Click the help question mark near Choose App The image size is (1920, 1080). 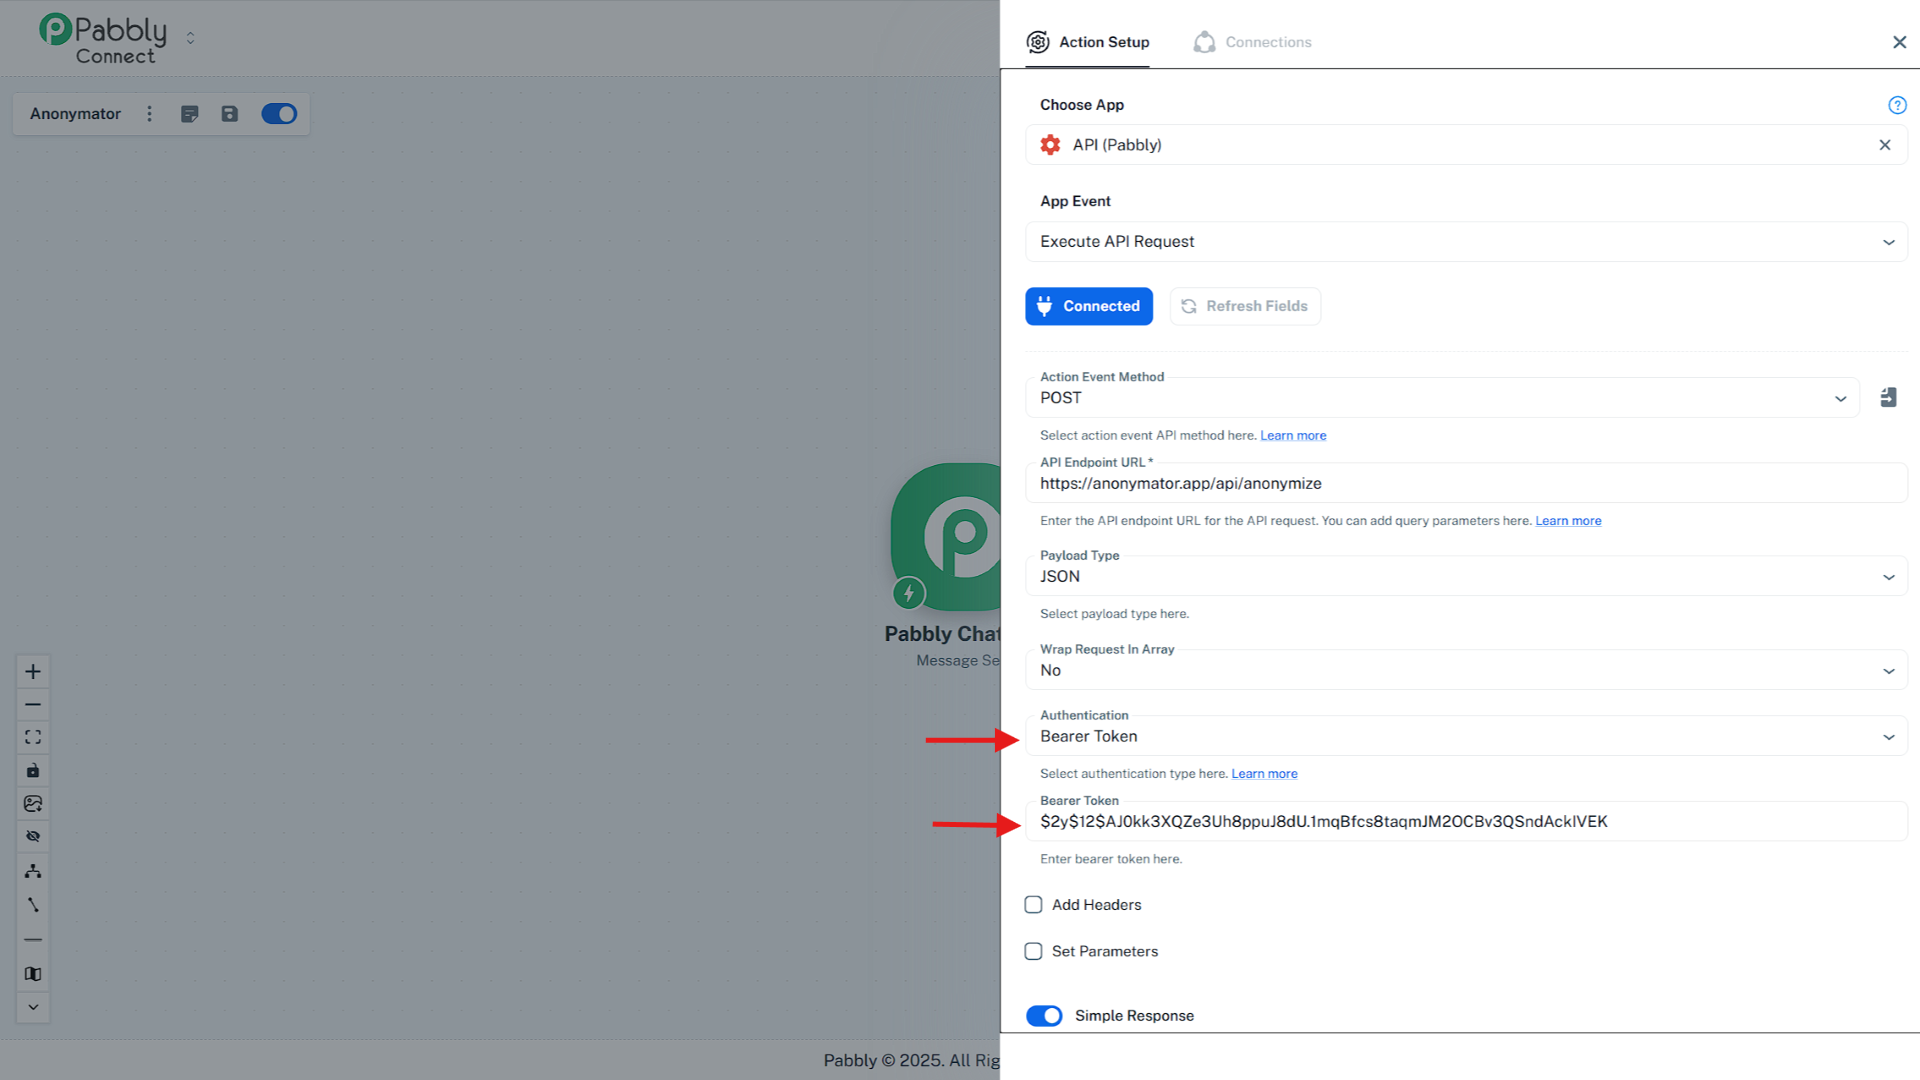1897,105
